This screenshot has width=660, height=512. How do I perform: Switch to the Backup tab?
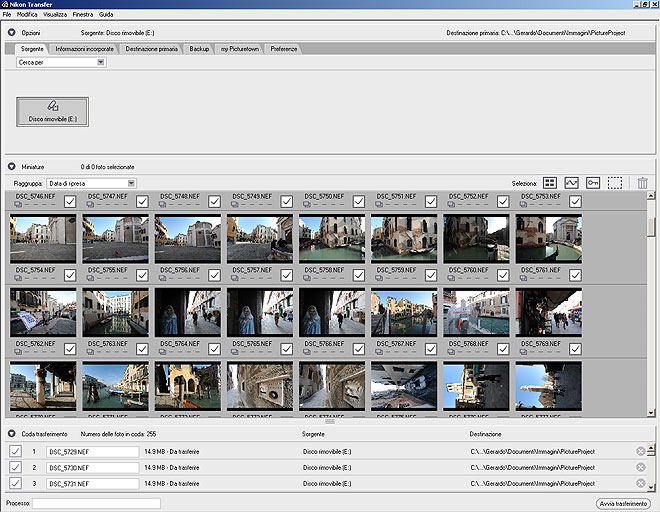pos(199,49)
